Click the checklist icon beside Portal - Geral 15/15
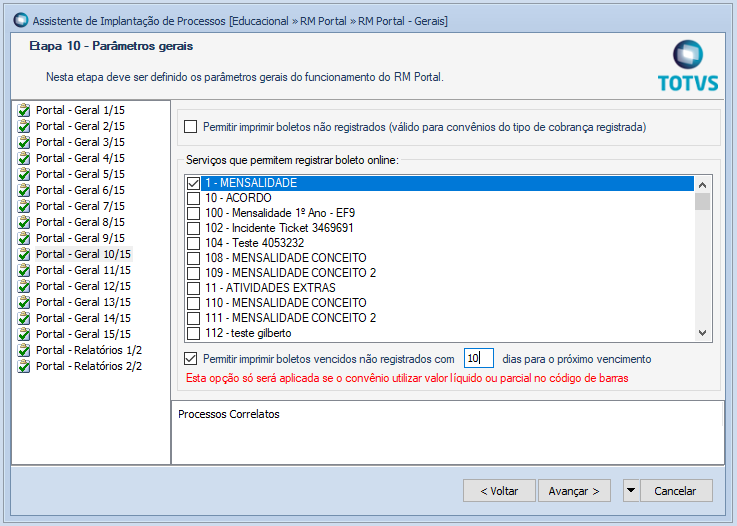This screenshot has width=737, height=526. tap(24, 334)
